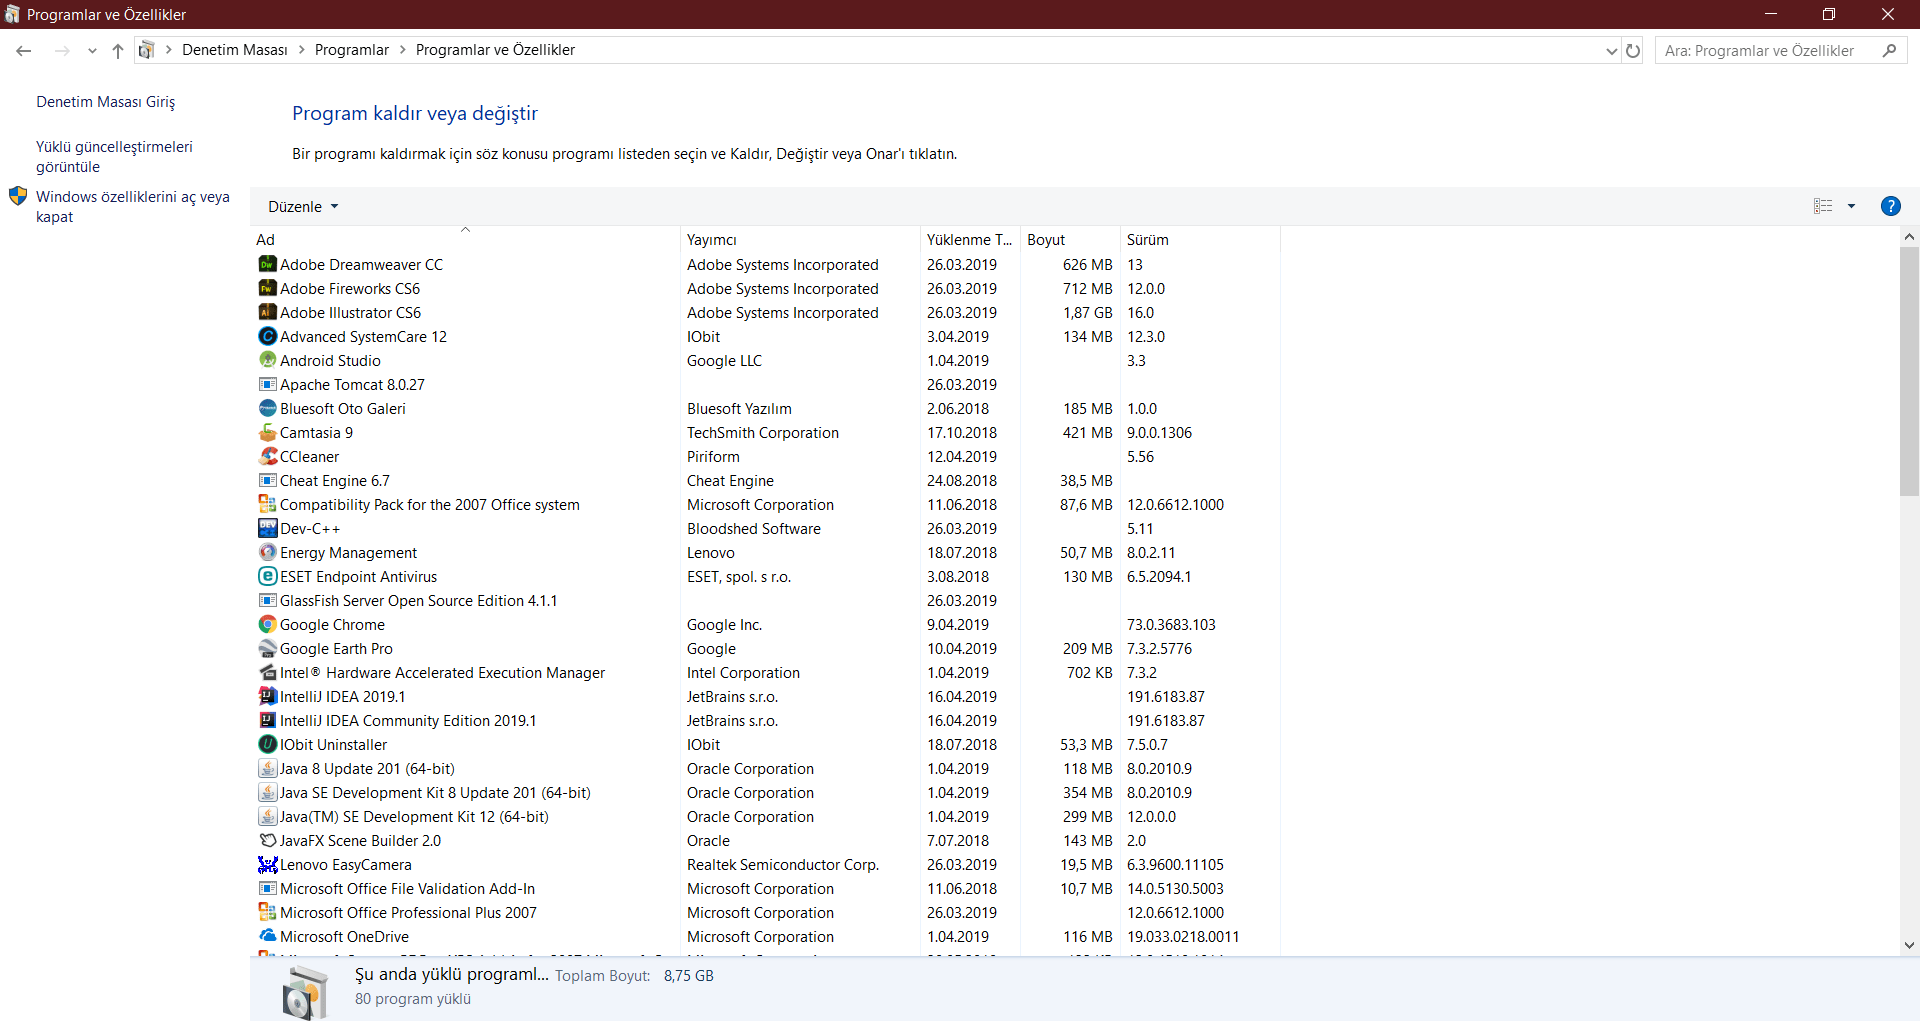Viewport: 1920px width, 1021px height.
Task: Click the ESET Endpoint Antivirus icon
Action: coord(267,576)
